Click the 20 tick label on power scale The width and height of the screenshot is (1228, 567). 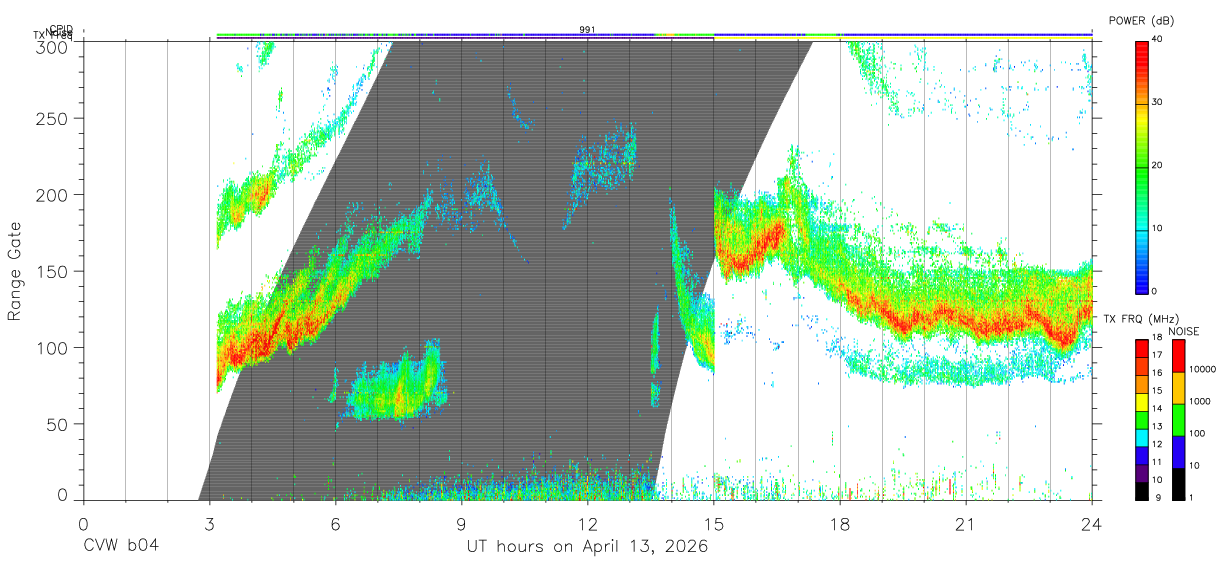click(x=1158, y=166)
